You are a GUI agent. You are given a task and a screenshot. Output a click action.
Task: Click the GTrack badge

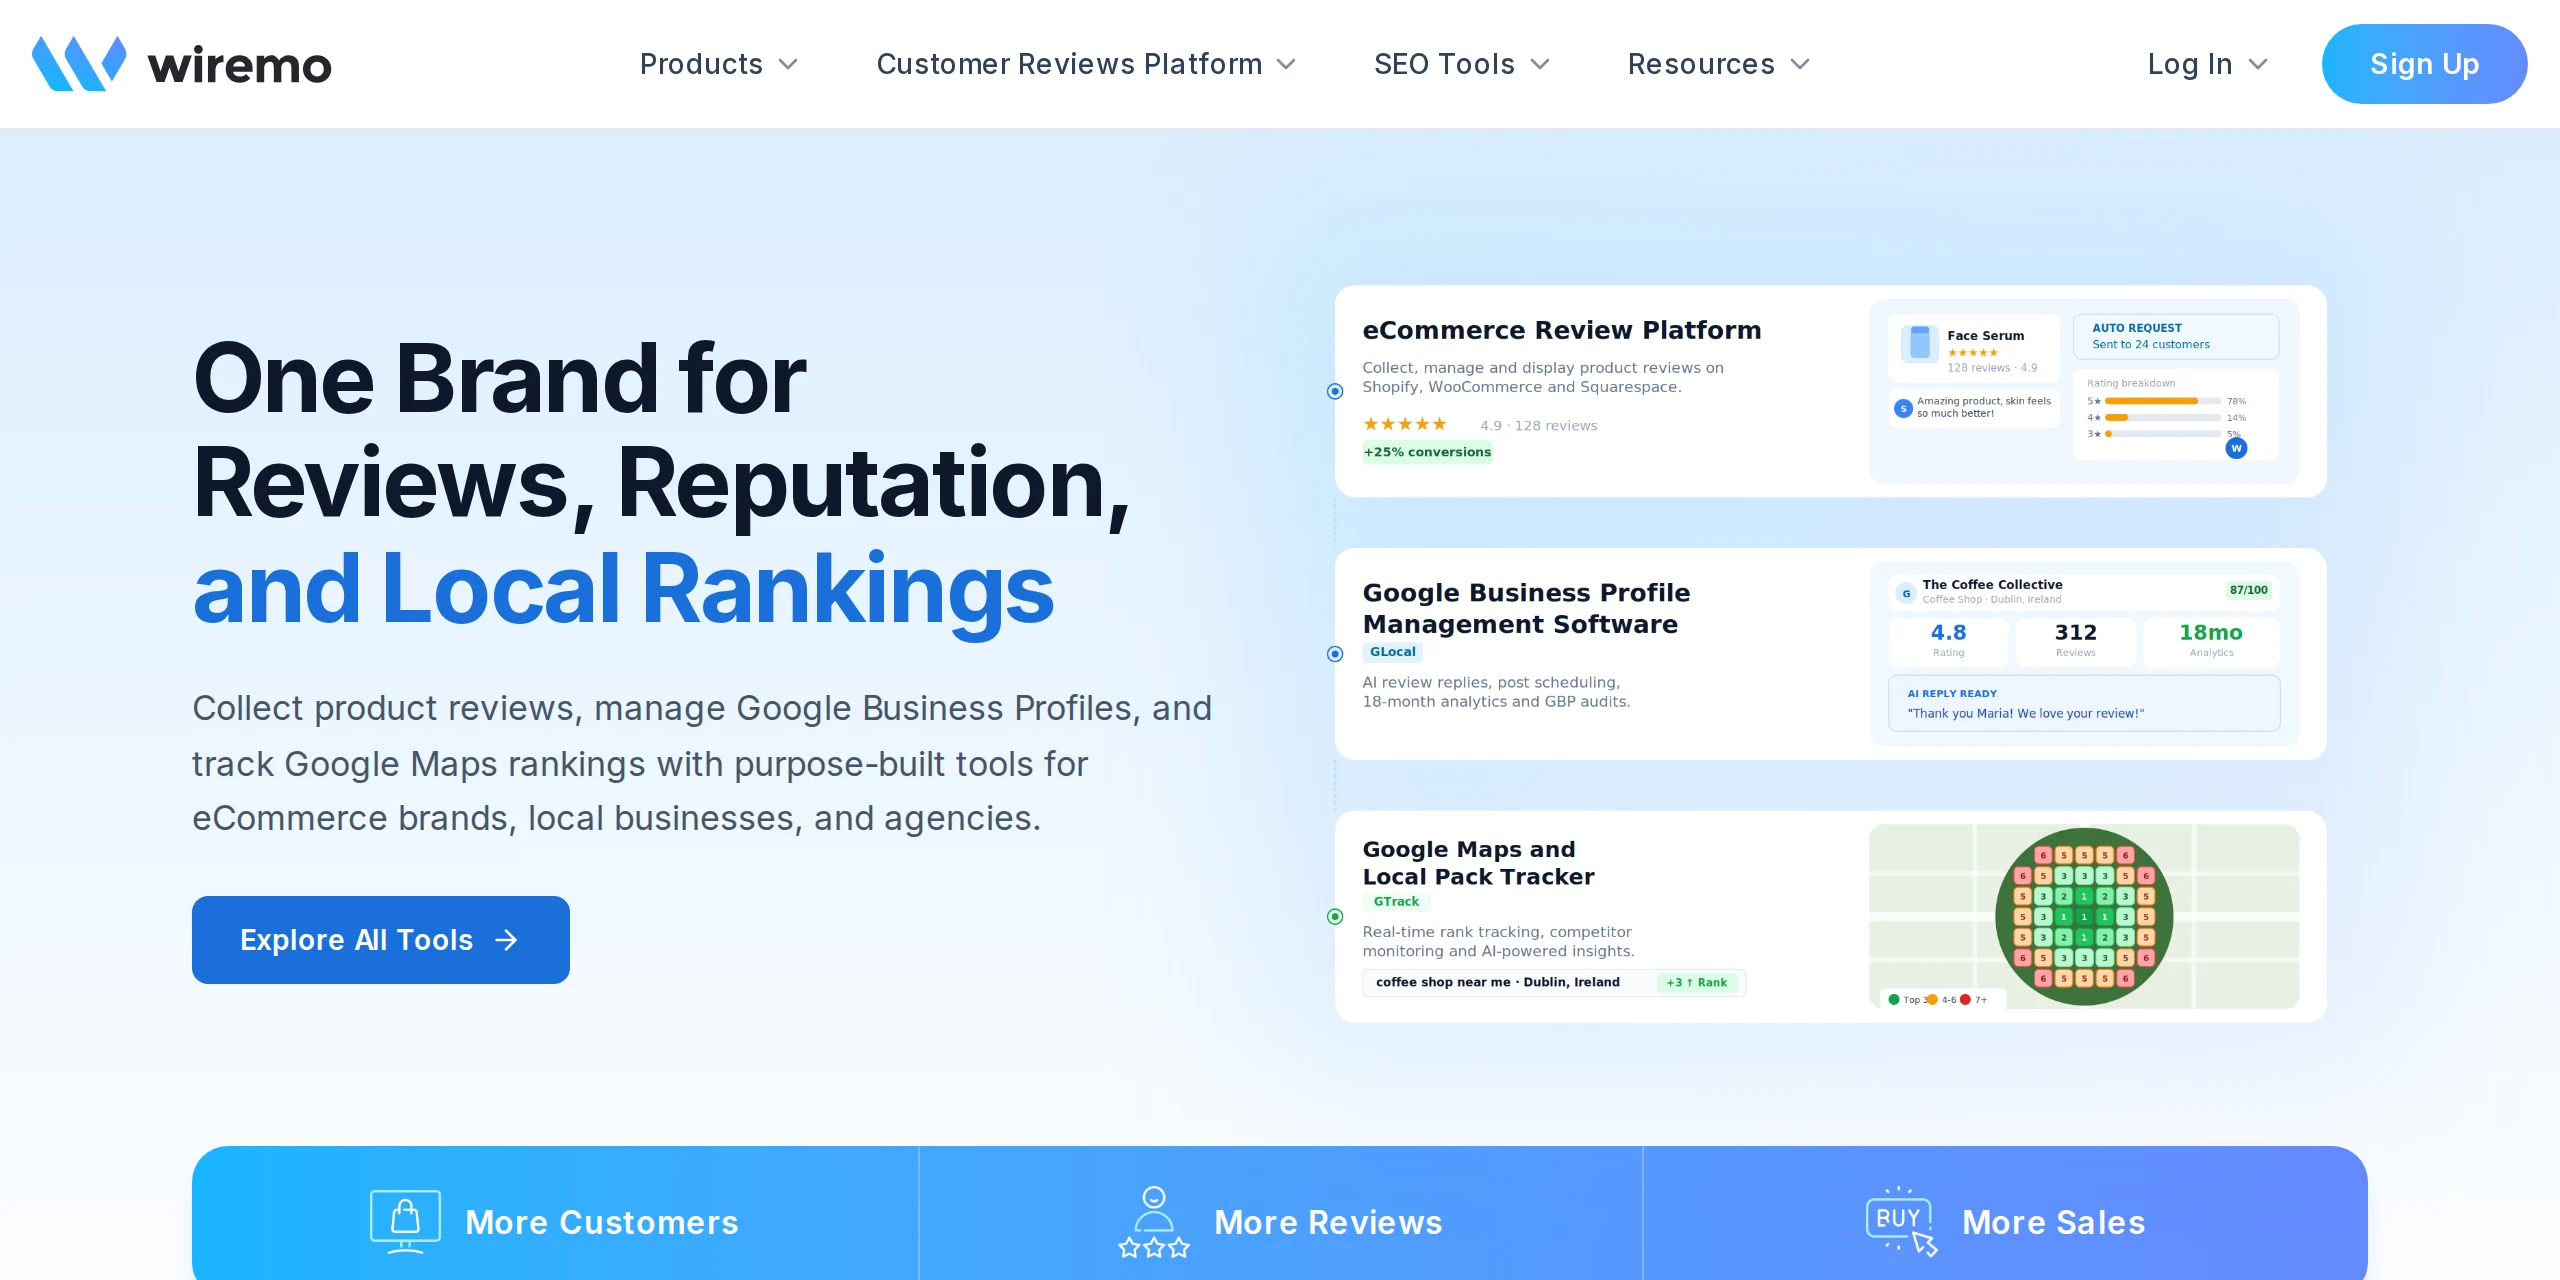point(1396,901)
